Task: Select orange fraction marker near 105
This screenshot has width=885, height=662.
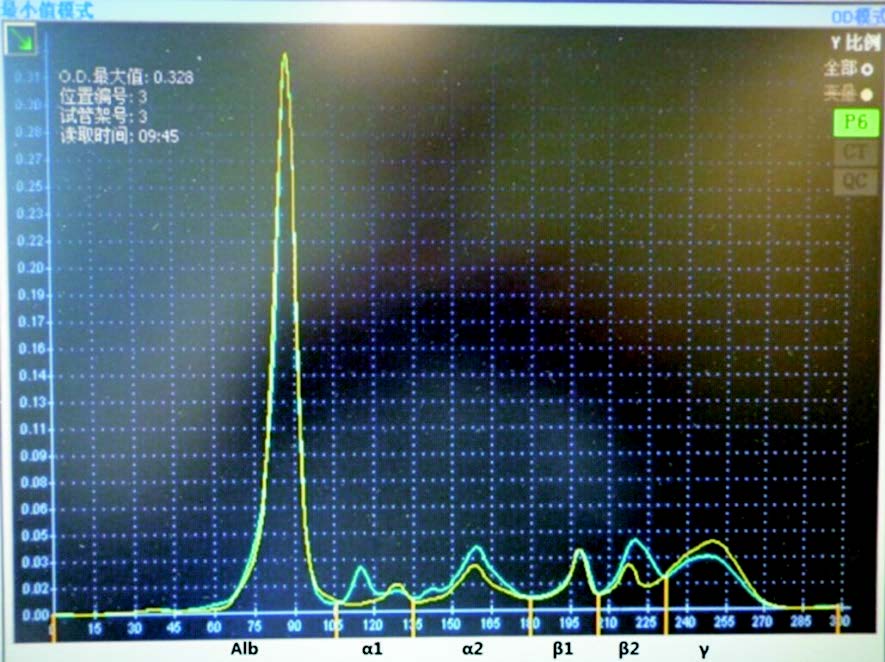Action: point(337,619)
